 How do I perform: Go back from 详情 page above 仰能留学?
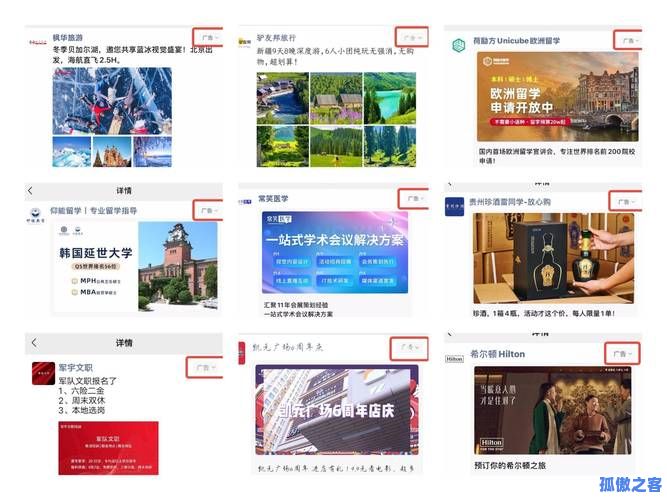[x=30, y=191]
